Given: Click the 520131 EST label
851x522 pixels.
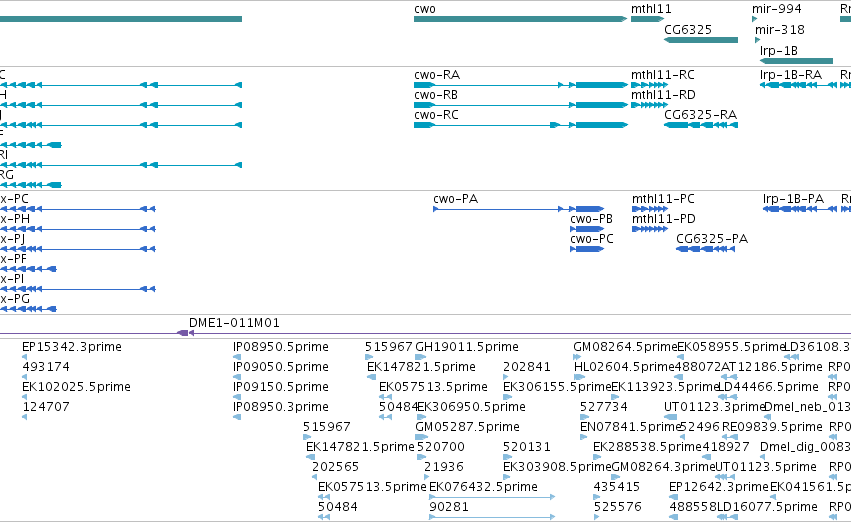Looking at the screenshot, I should [x=527, y=447].
